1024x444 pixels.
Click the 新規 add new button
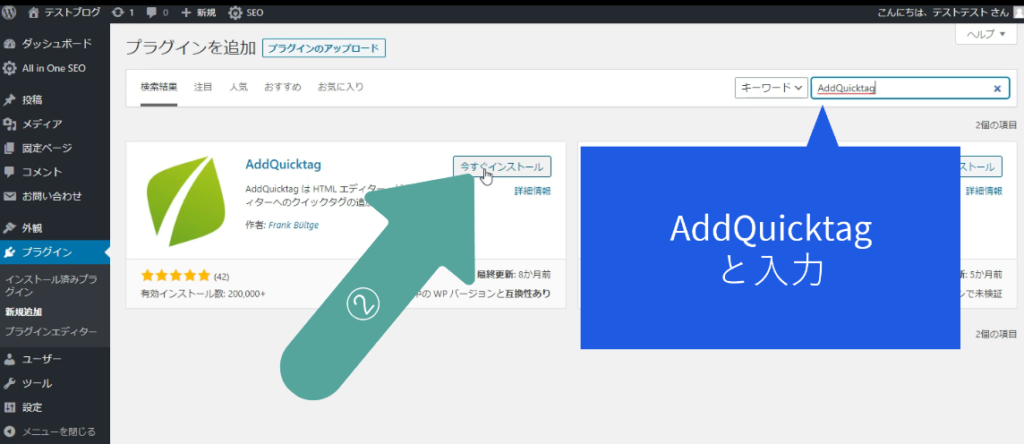199,12
